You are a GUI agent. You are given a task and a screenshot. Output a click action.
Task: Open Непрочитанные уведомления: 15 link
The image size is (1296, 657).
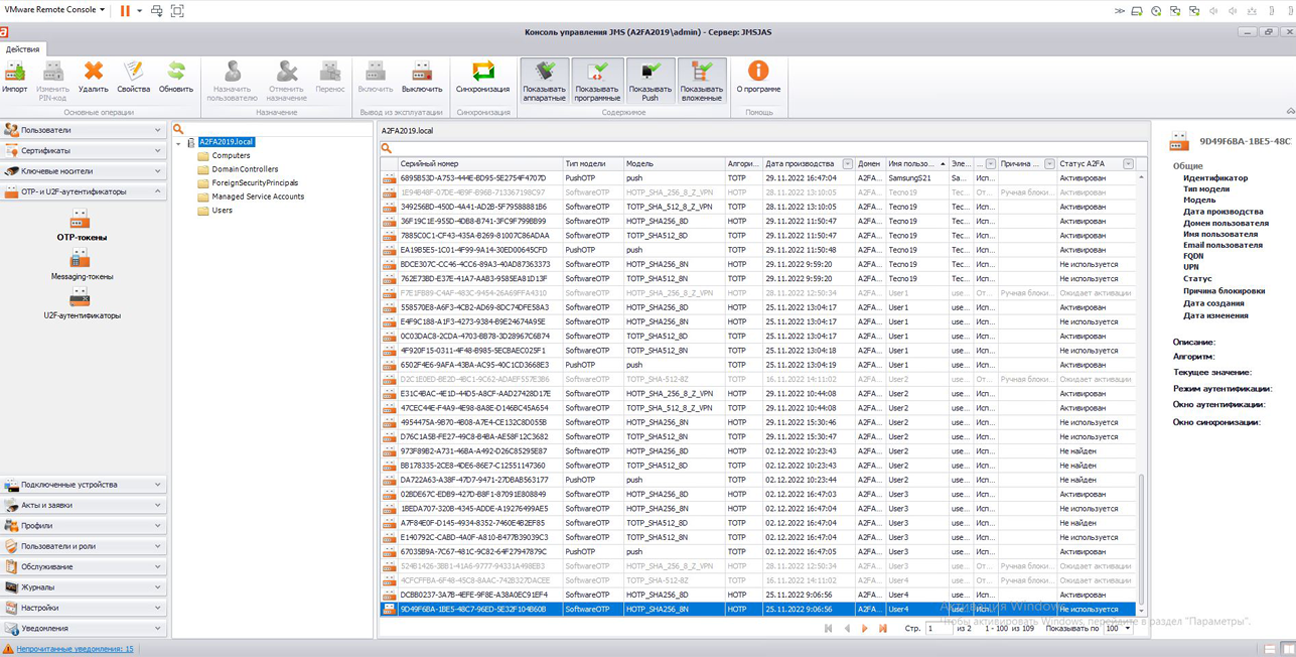pos(75,649)
